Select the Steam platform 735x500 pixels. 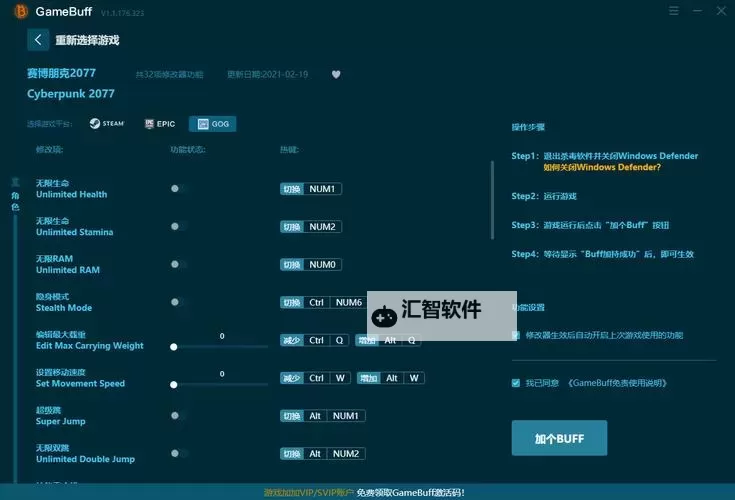click(107, 123)
